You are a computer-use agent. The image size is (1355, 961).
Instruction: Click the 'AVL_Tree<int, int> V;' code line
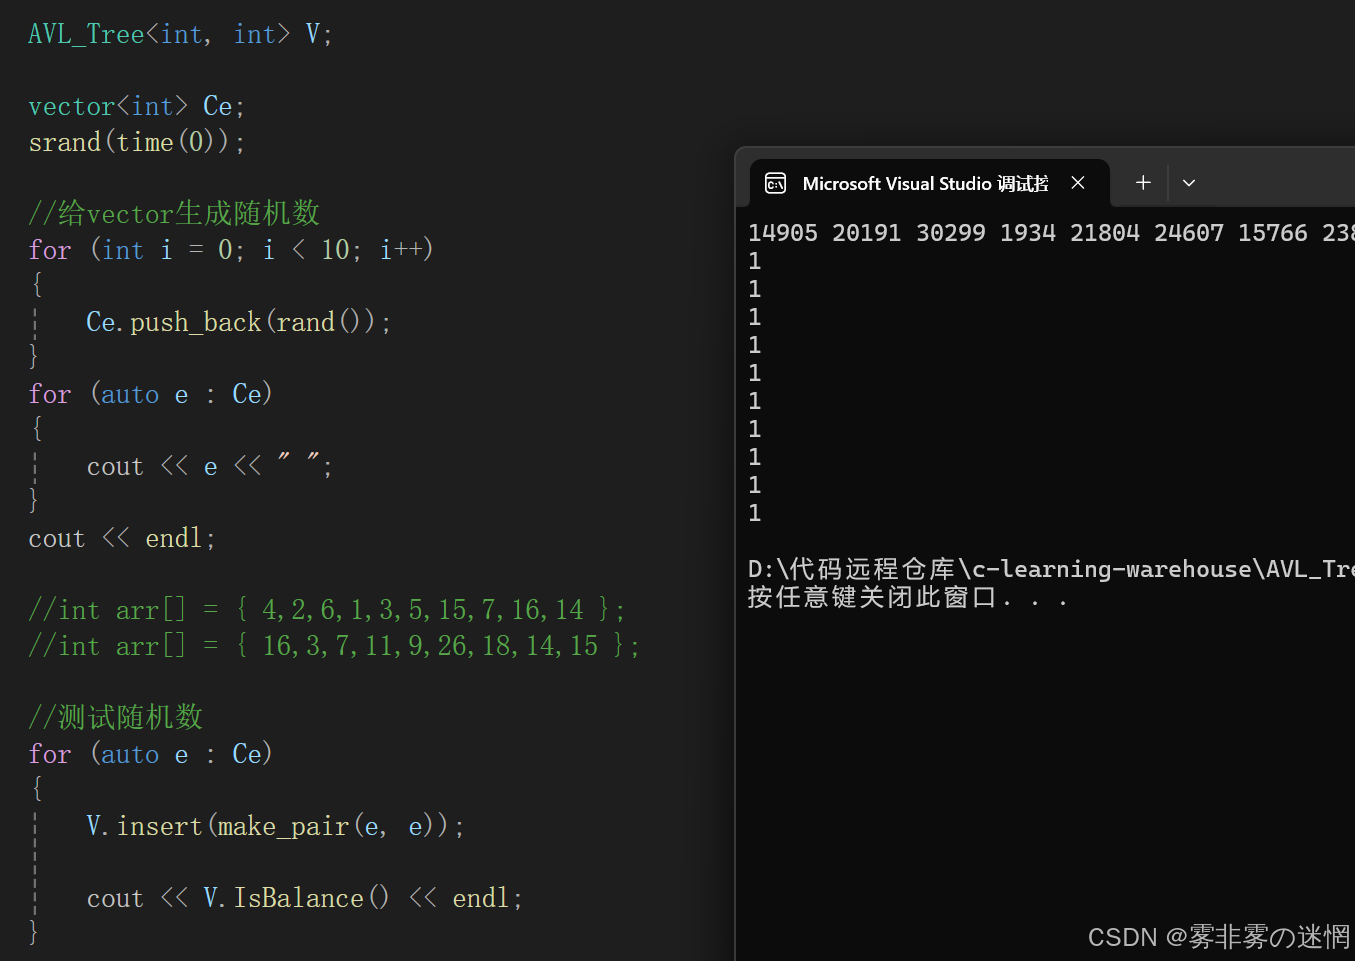pyautogui.click(x=180, y=34)
